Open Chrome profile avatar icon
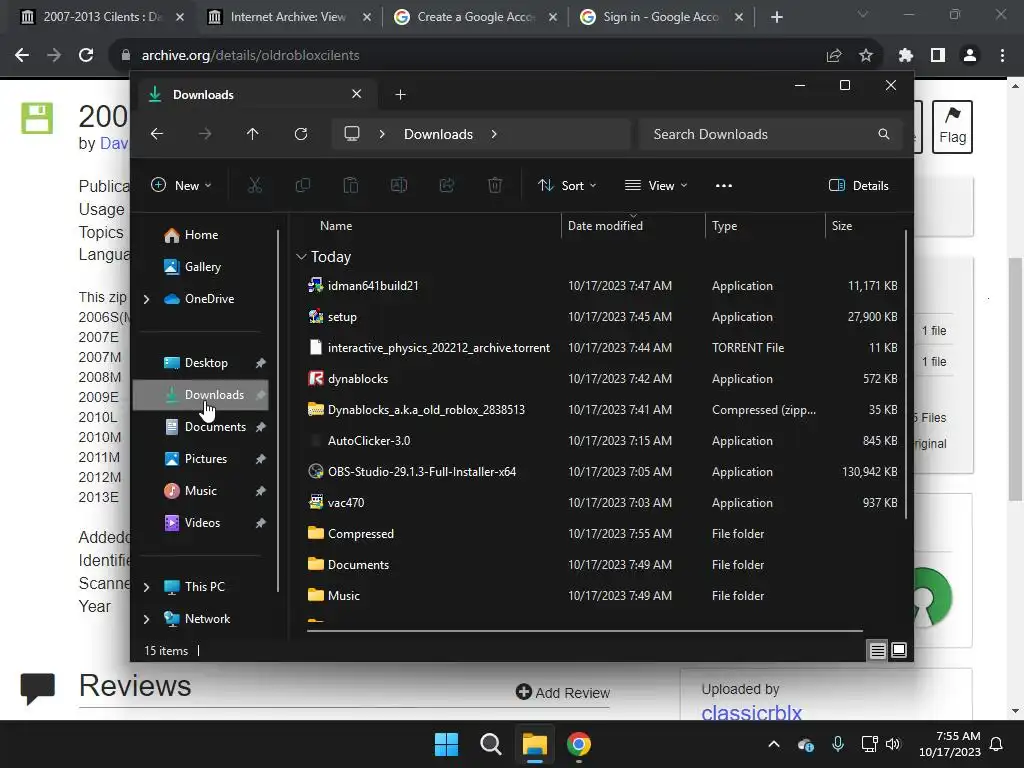The height and width of the screenshot is (768, 1024). (970, 56)
